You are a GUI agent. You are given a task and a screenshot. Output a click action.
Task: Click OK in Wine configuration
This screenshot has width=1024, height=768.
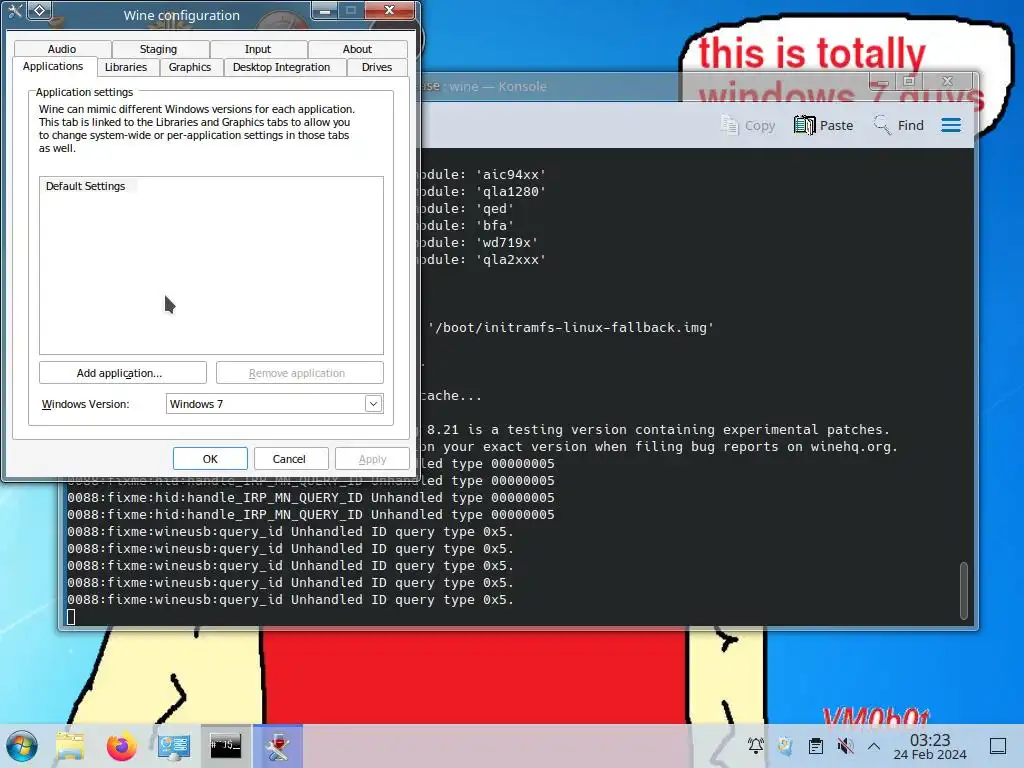click(210, 459)
